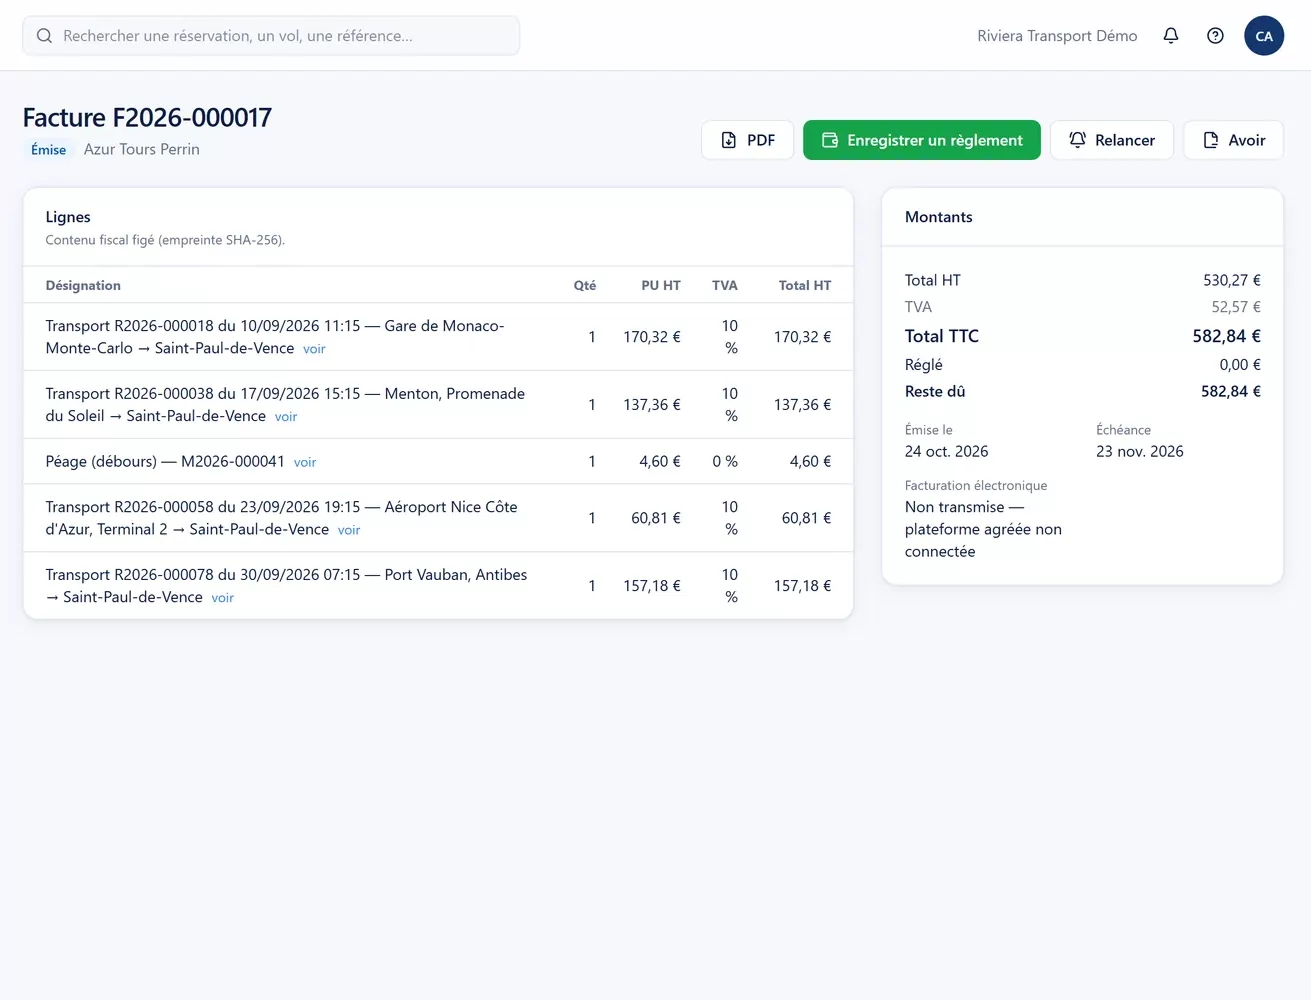Create a credit note with Avoir

pyautogui.click(x=1234, y=140)
